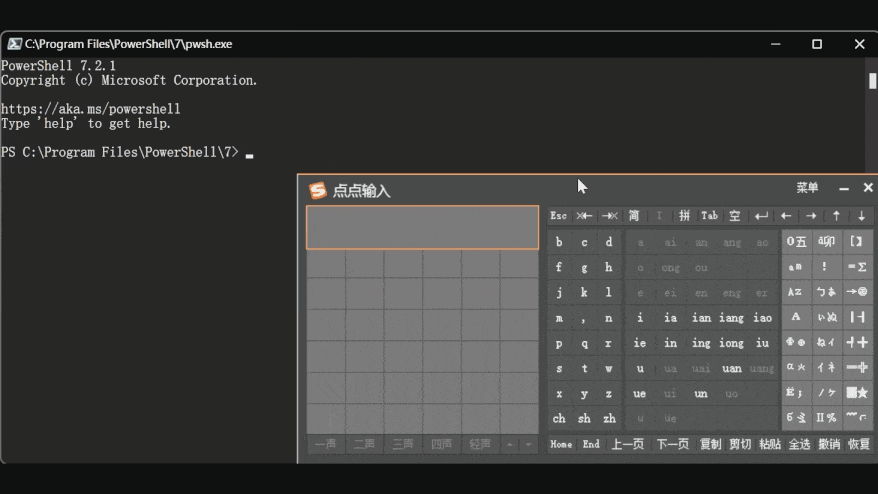Click the 空 space key
The image size is (878, 494).
[735, 216]
